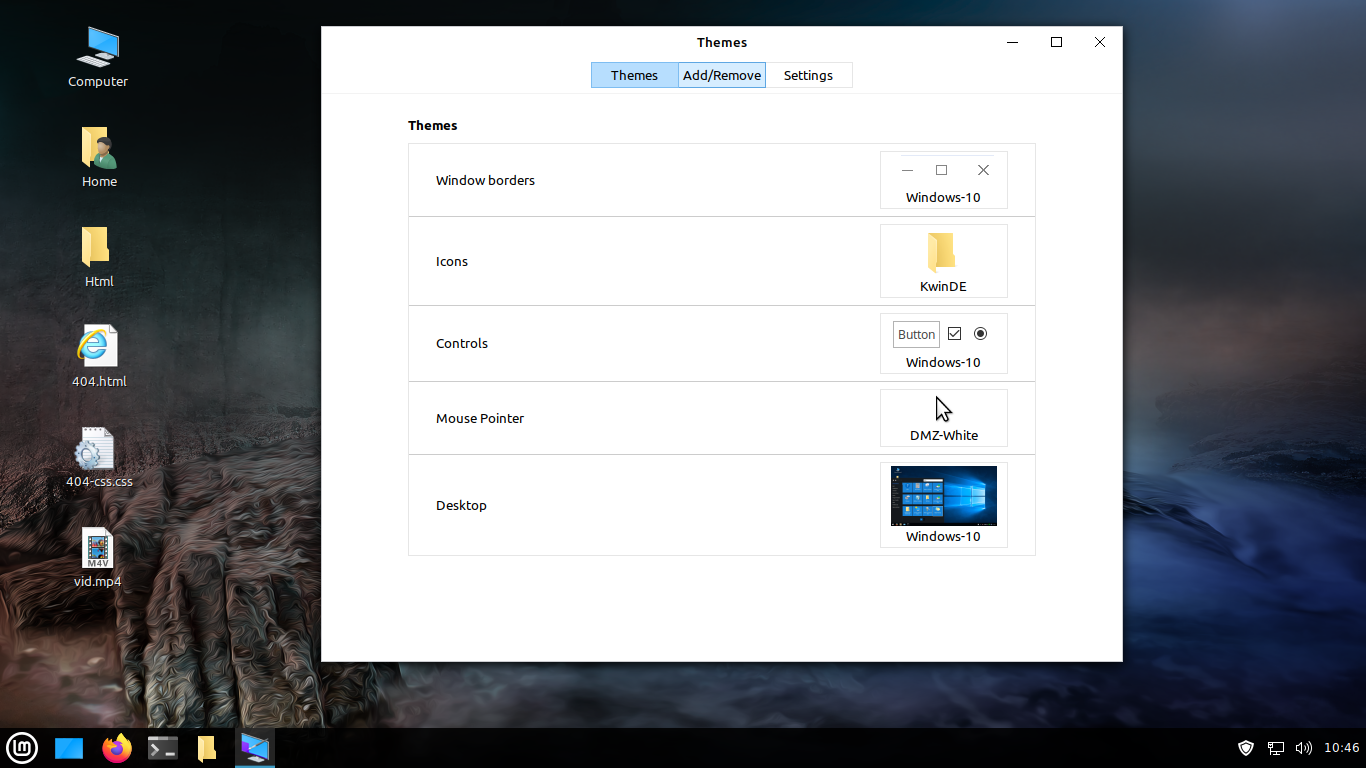
Task: Click the Desktop row label
Action: (461, 506)
